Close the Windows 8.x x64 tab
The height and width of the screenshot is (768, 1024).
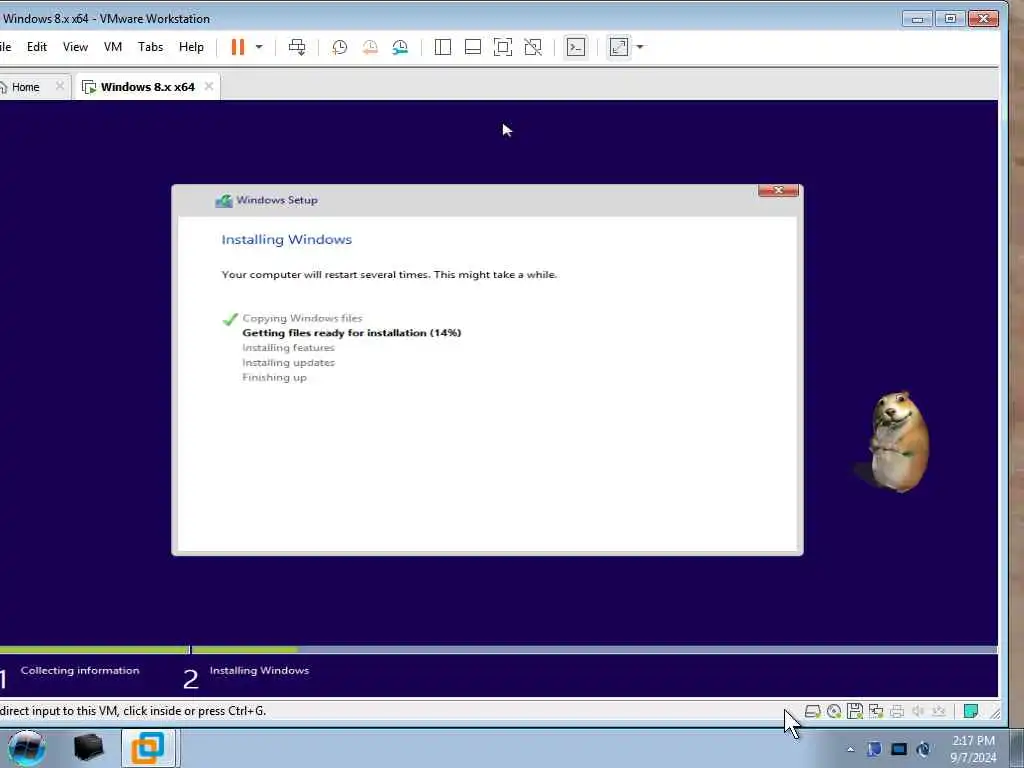[209, 86]
